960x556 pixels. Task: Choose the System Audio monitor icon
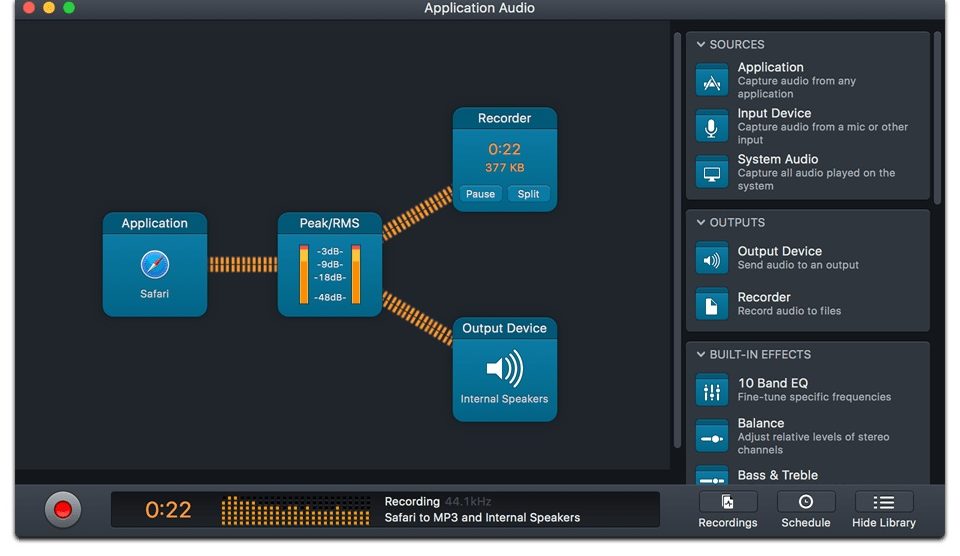click(712, 173)
